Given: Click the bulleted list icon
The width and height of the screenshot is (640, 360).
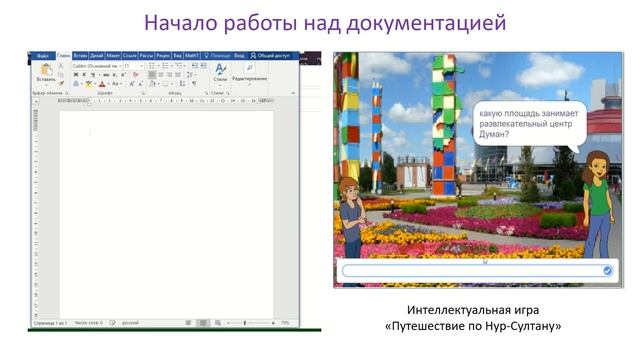Looking at the screenshot, I should click(x=152, y=66).
